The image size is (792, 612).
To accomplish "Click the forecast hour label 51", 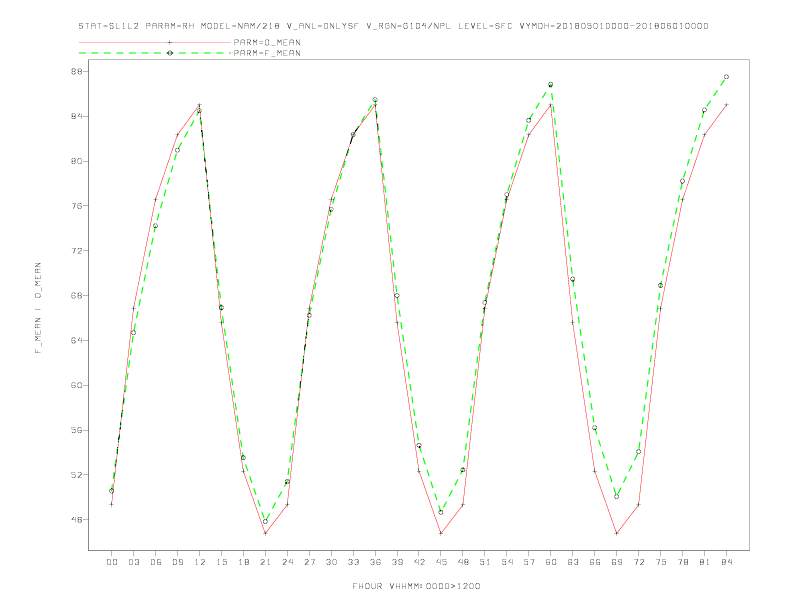I will pos(485,562).
